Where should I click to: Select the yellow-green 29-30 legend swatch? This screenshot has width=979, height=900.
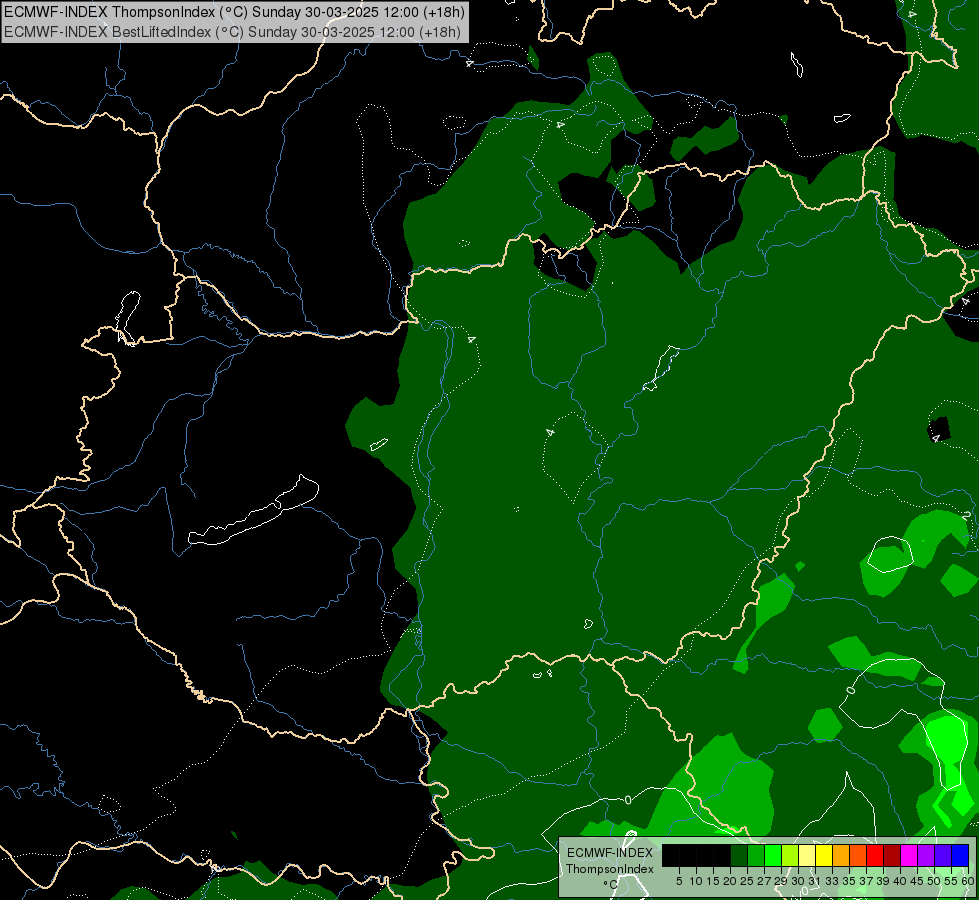790,855
